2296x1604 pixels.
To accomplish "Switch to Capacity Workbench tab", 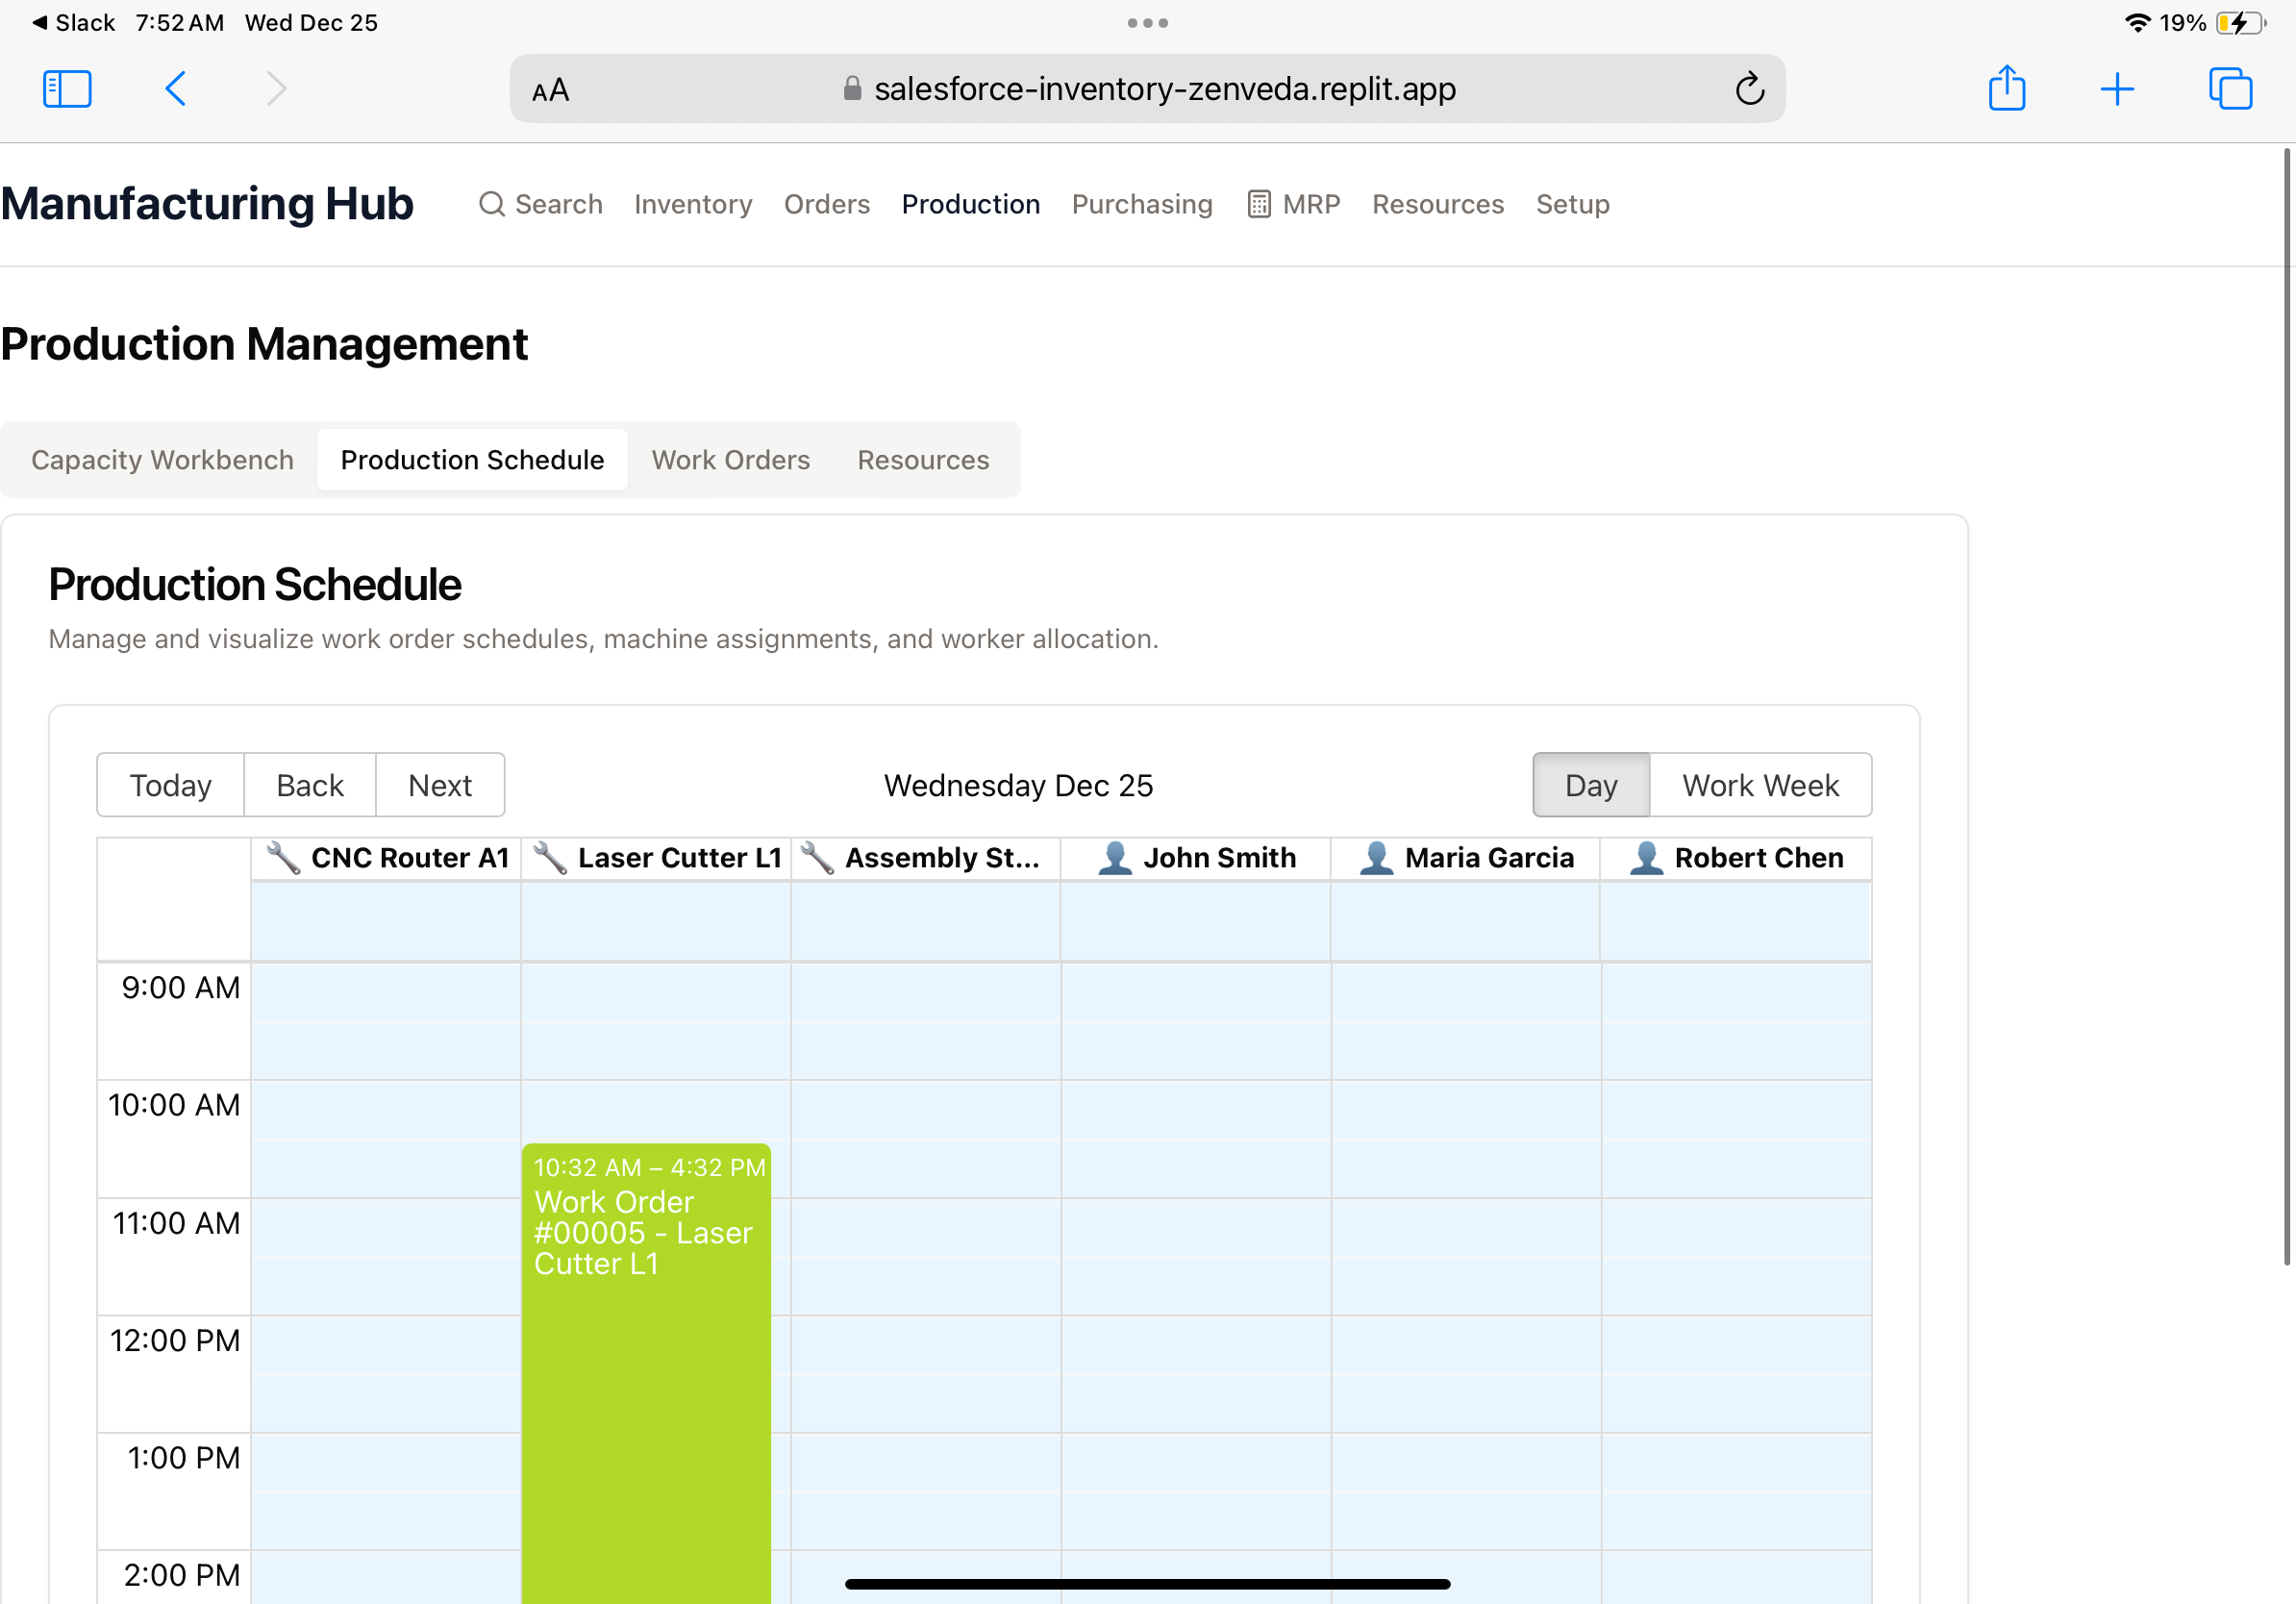I will [x=162, y=460].
